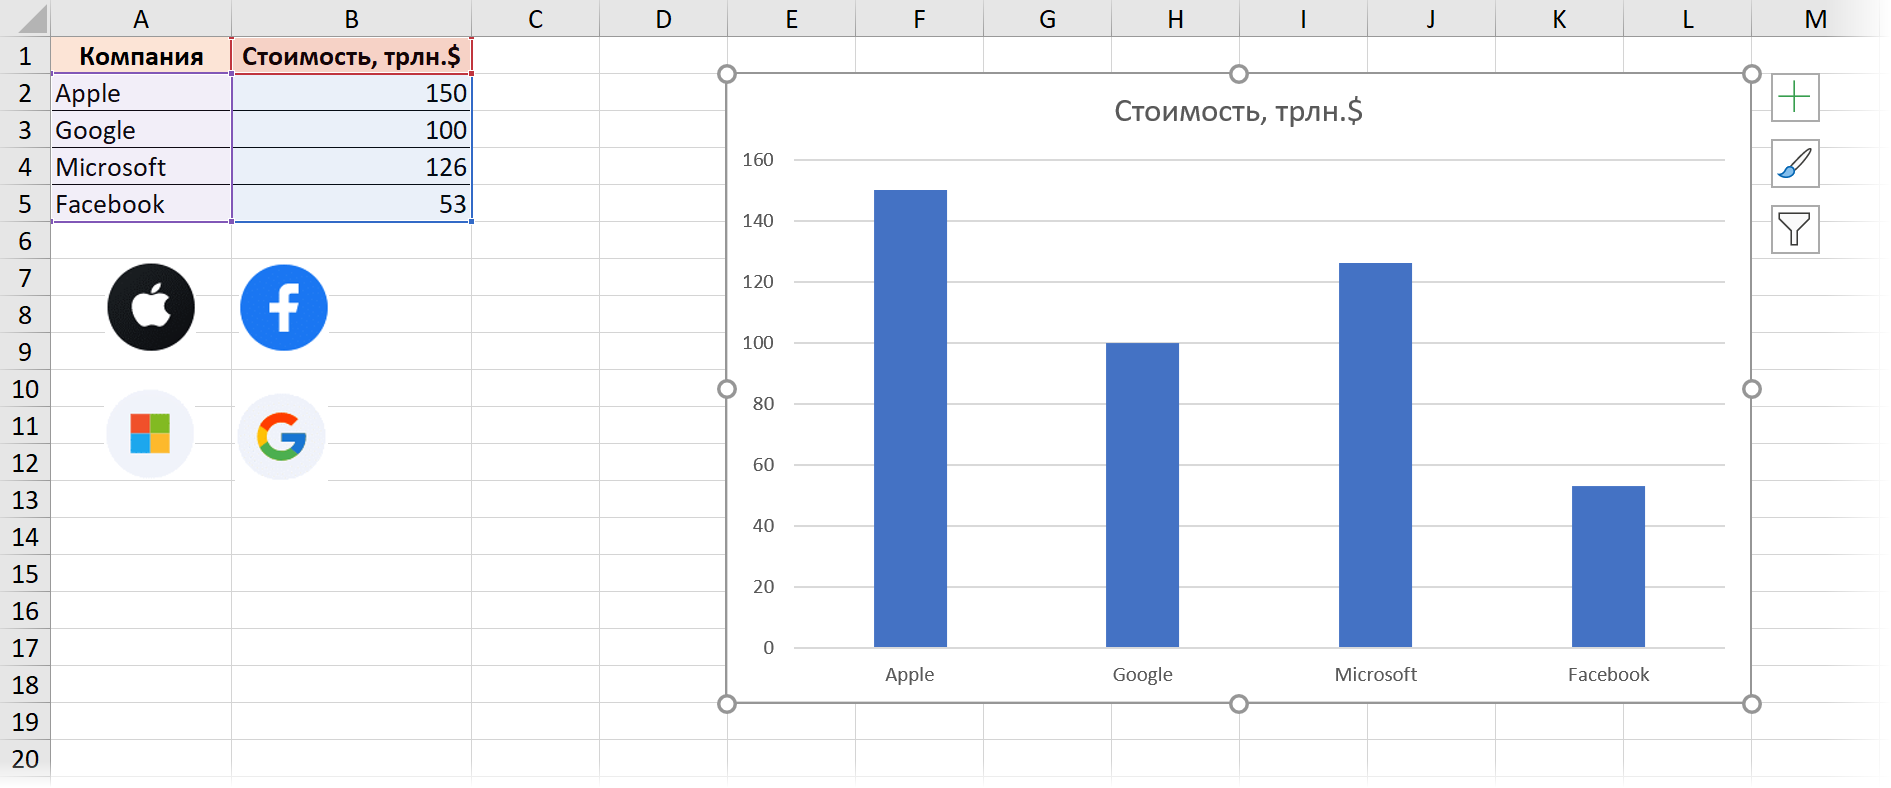Select cell containing Microsoft in column A
Viewport: 1891px width, 788px height.
coord(141,167)
